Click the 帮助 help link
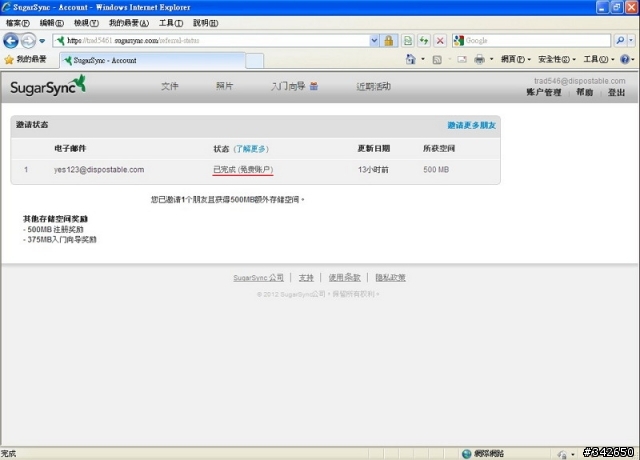The width and height of the screenshot is (640, 460). 584,92
